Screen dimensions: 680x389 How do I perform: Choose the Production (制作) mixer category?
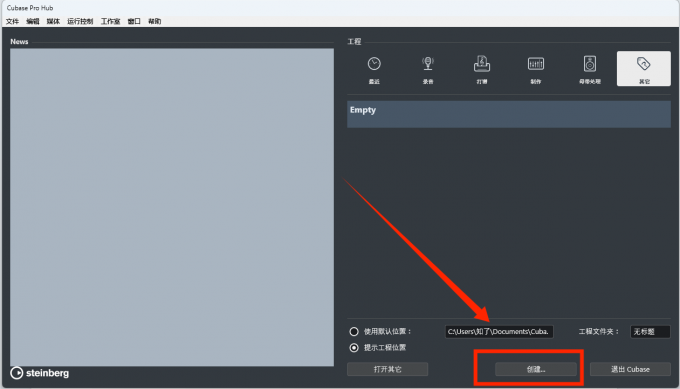(536, 69)
